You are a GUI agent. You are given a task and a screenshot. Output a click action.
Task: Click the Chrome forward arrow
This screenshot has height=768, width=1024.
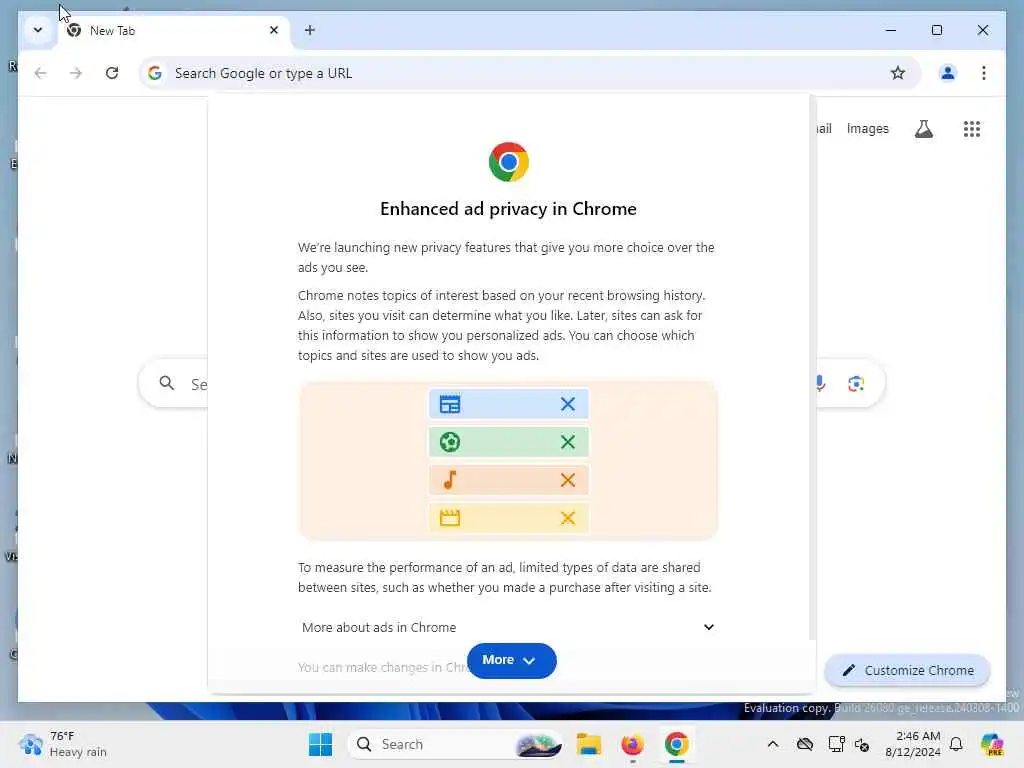[x=76, y=73]
